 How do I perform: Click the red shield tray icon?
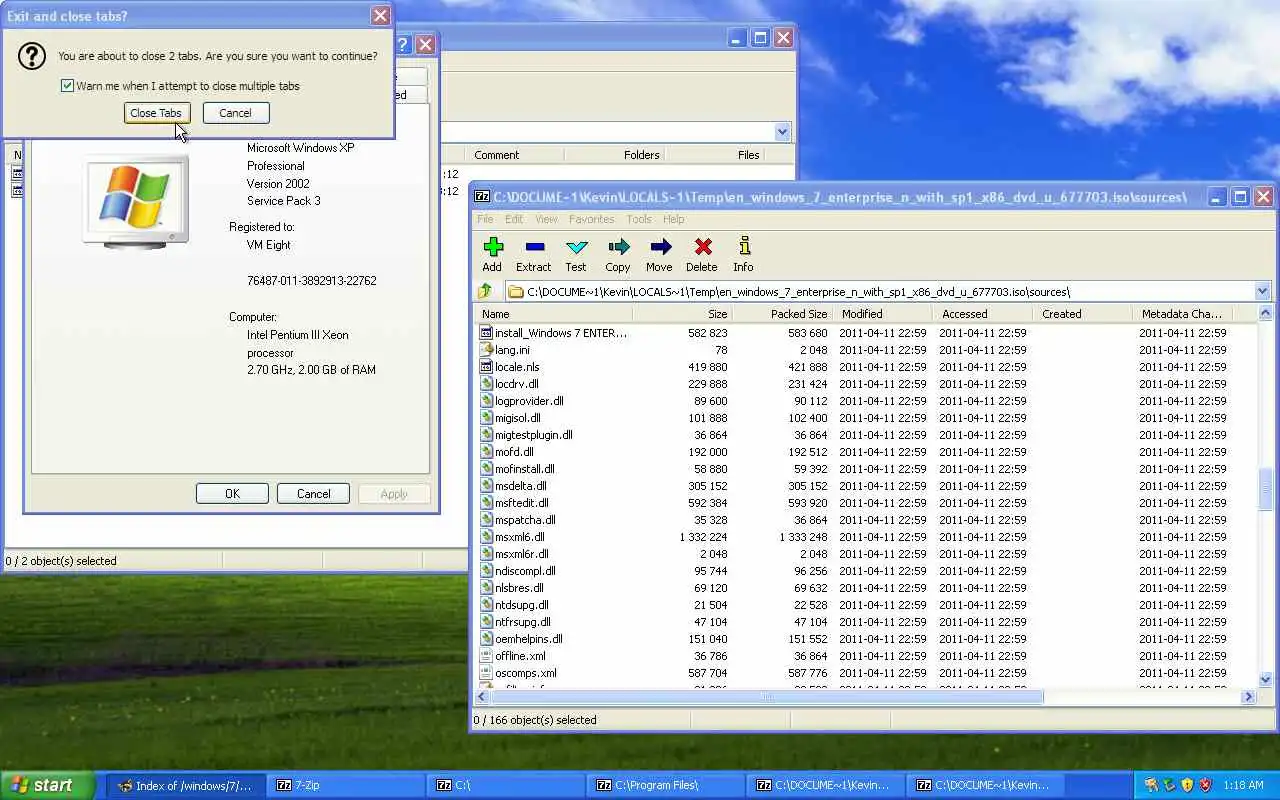point(1205,785)
